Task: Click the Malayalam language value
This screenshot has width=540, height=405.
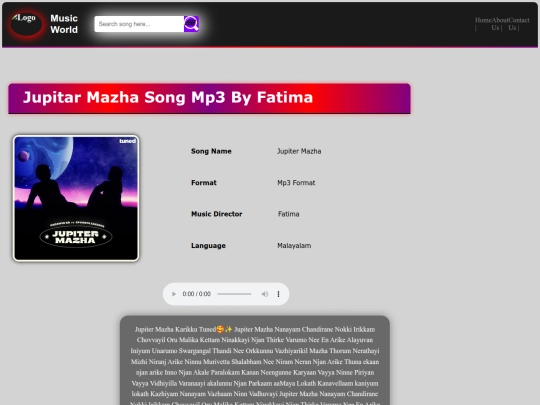Action: pyautogui.click(x=294, y=246)
